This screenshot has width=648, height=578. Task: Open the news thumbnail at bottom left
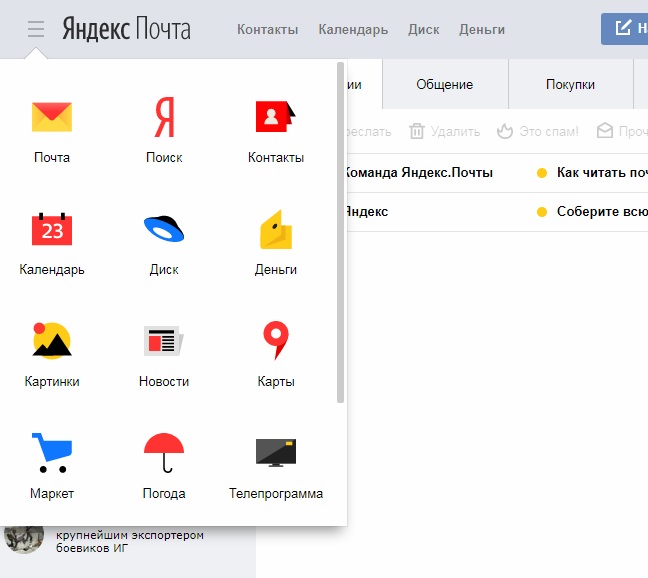click(24, 540)
